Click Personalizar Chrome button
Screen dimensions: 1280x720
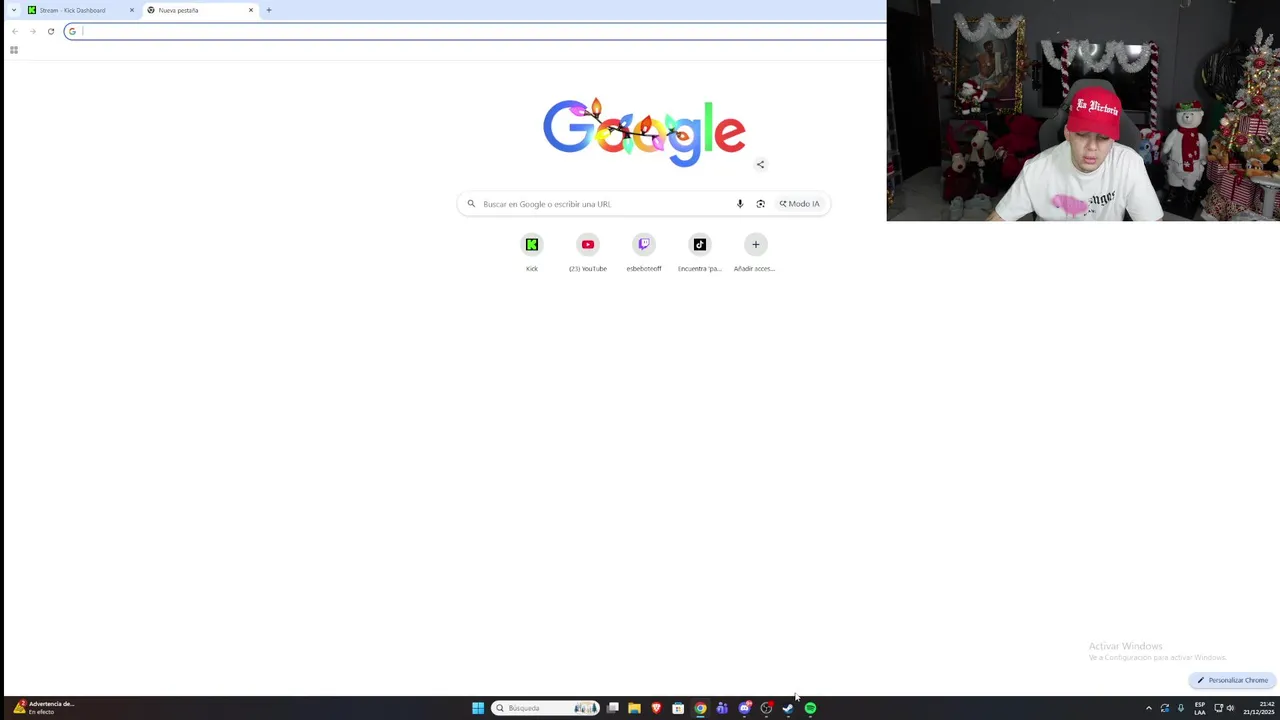(x=1232, y=680)
